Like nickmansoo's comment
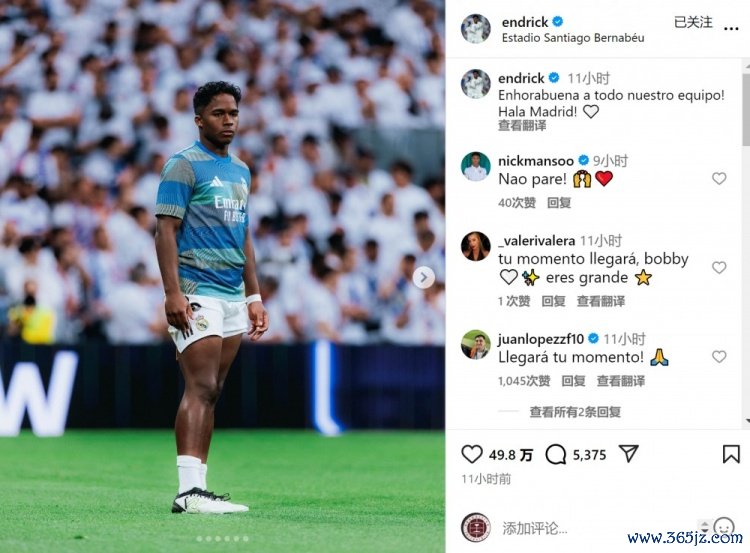 pos(719,178)
